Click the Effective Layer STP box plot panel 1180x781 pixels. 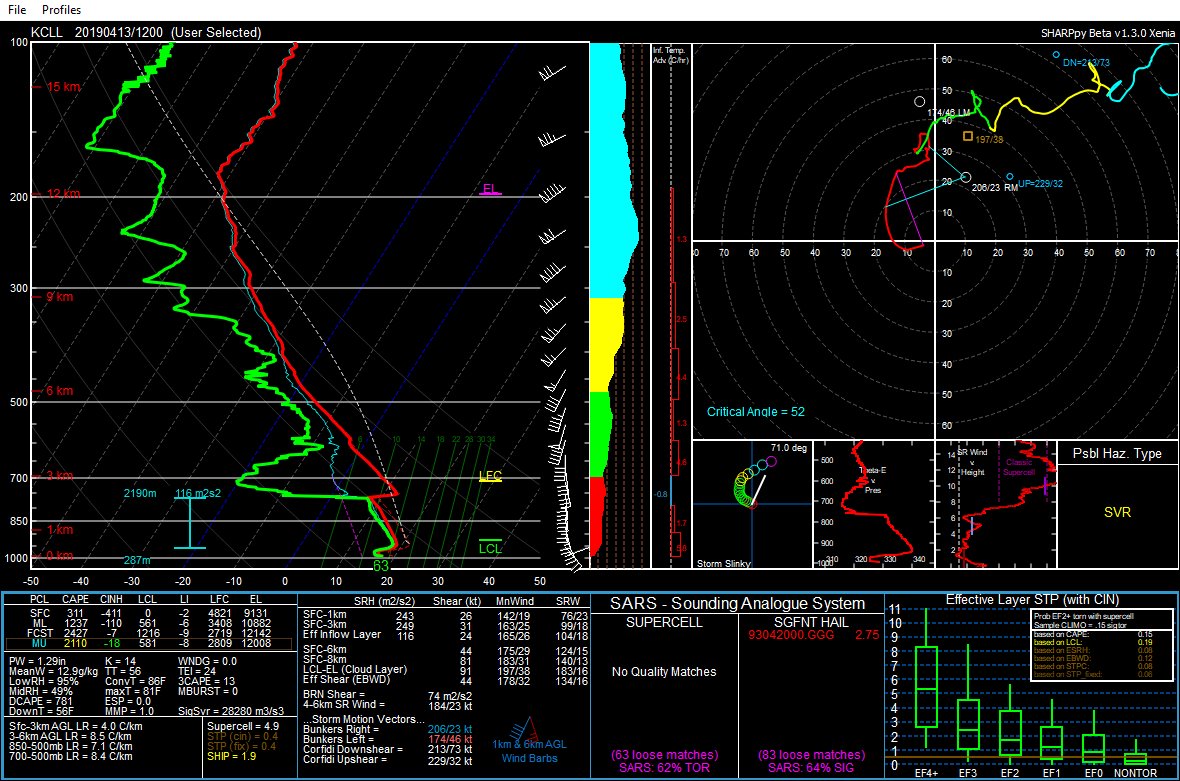(x=1031, y=690)
